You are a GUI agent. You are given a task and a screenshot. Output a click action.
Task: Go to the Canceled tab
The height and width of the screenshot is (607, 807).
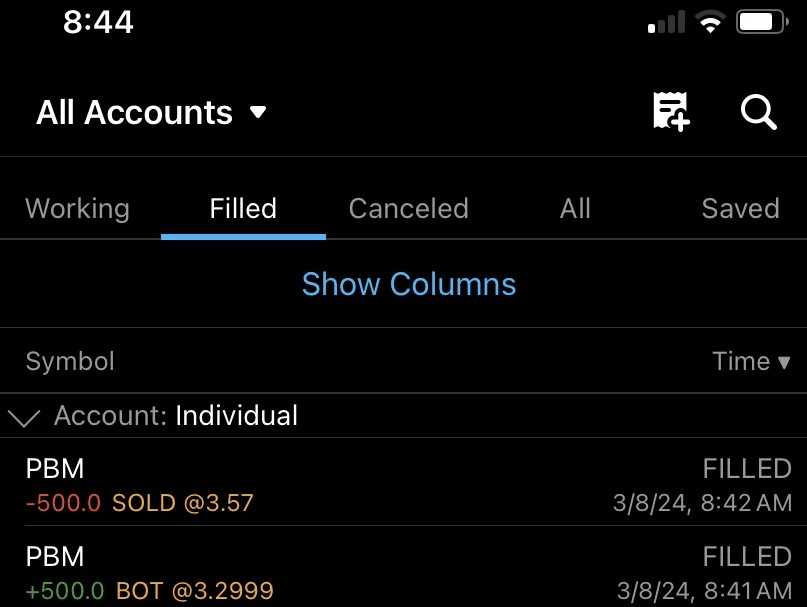[408, 208]
